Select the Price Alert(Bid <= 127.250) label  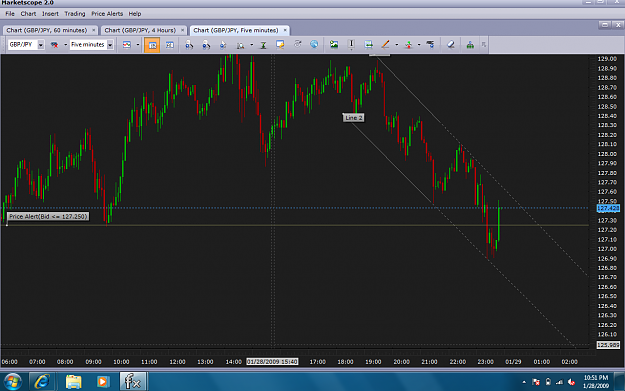48,217
